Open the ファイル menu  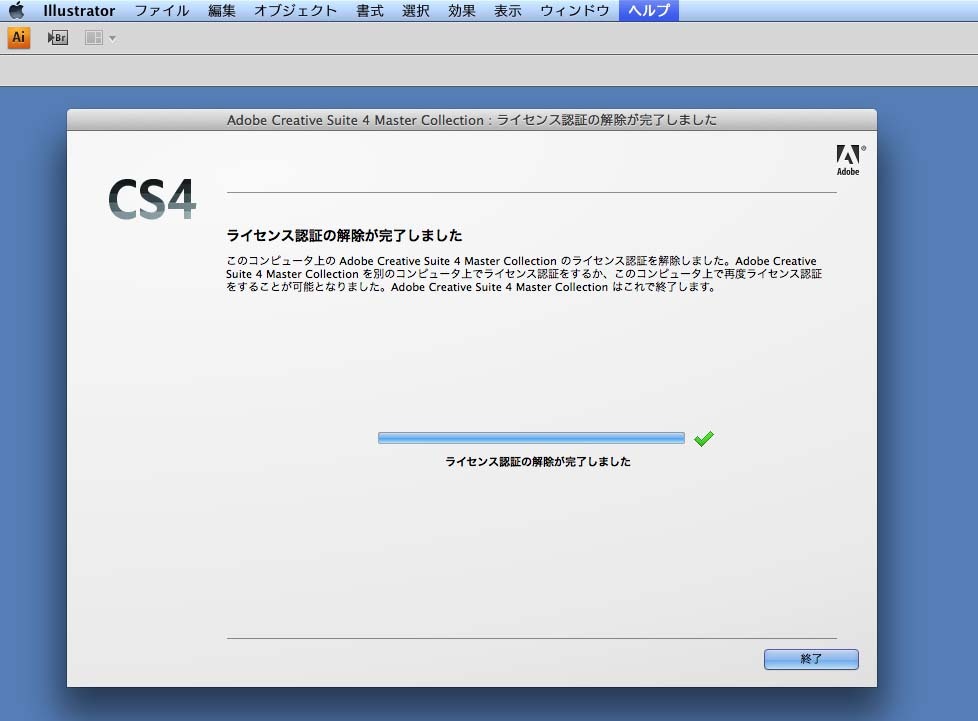pyautogui.click(x=162, y=11)
